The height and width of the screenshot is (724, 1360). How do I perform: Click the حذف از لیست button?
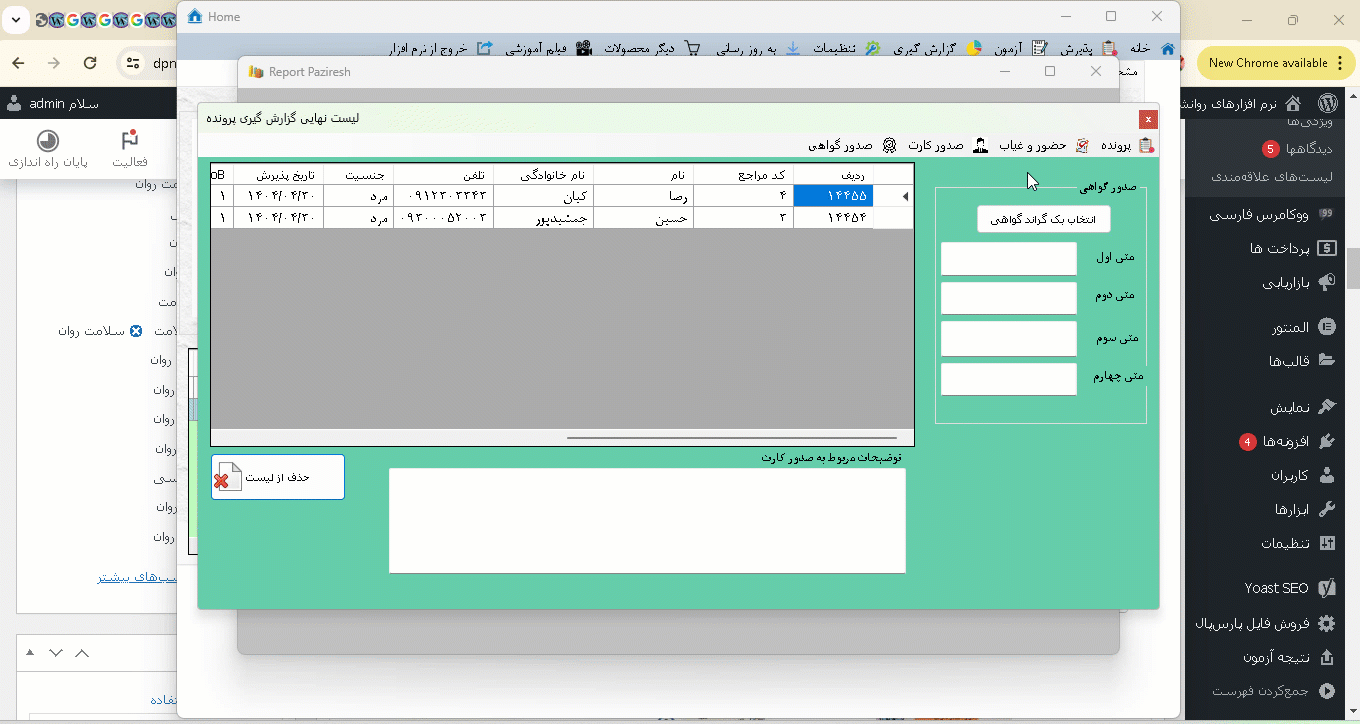278,477
